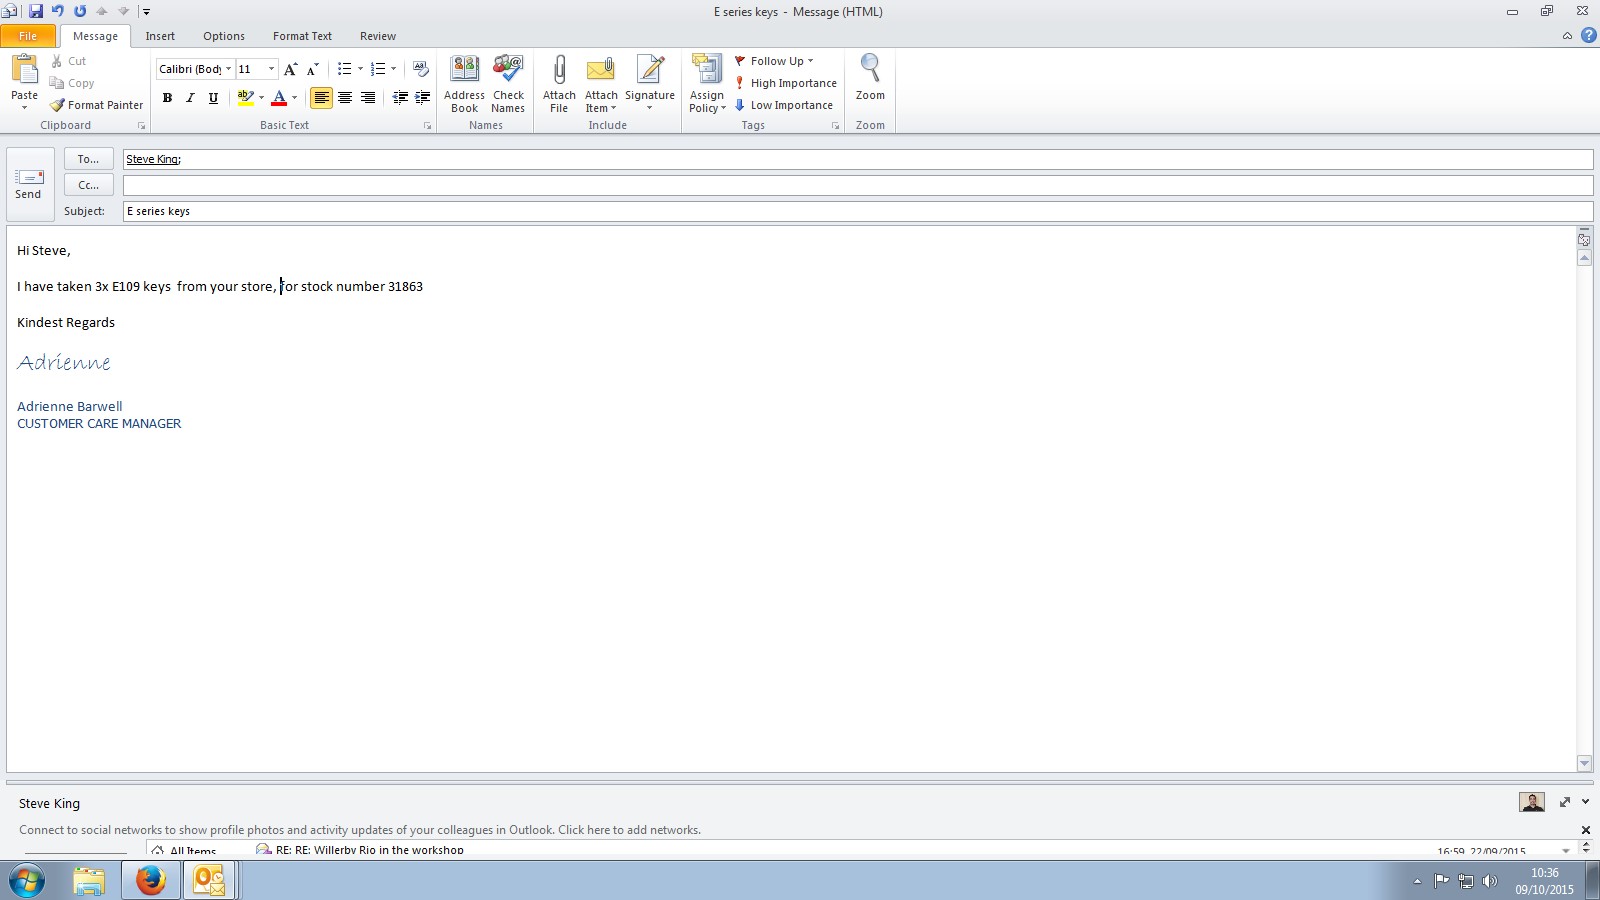Open Outlook Help
Image resolution: width=1600 pixels, height=900 pixels.
point(1588,35)
